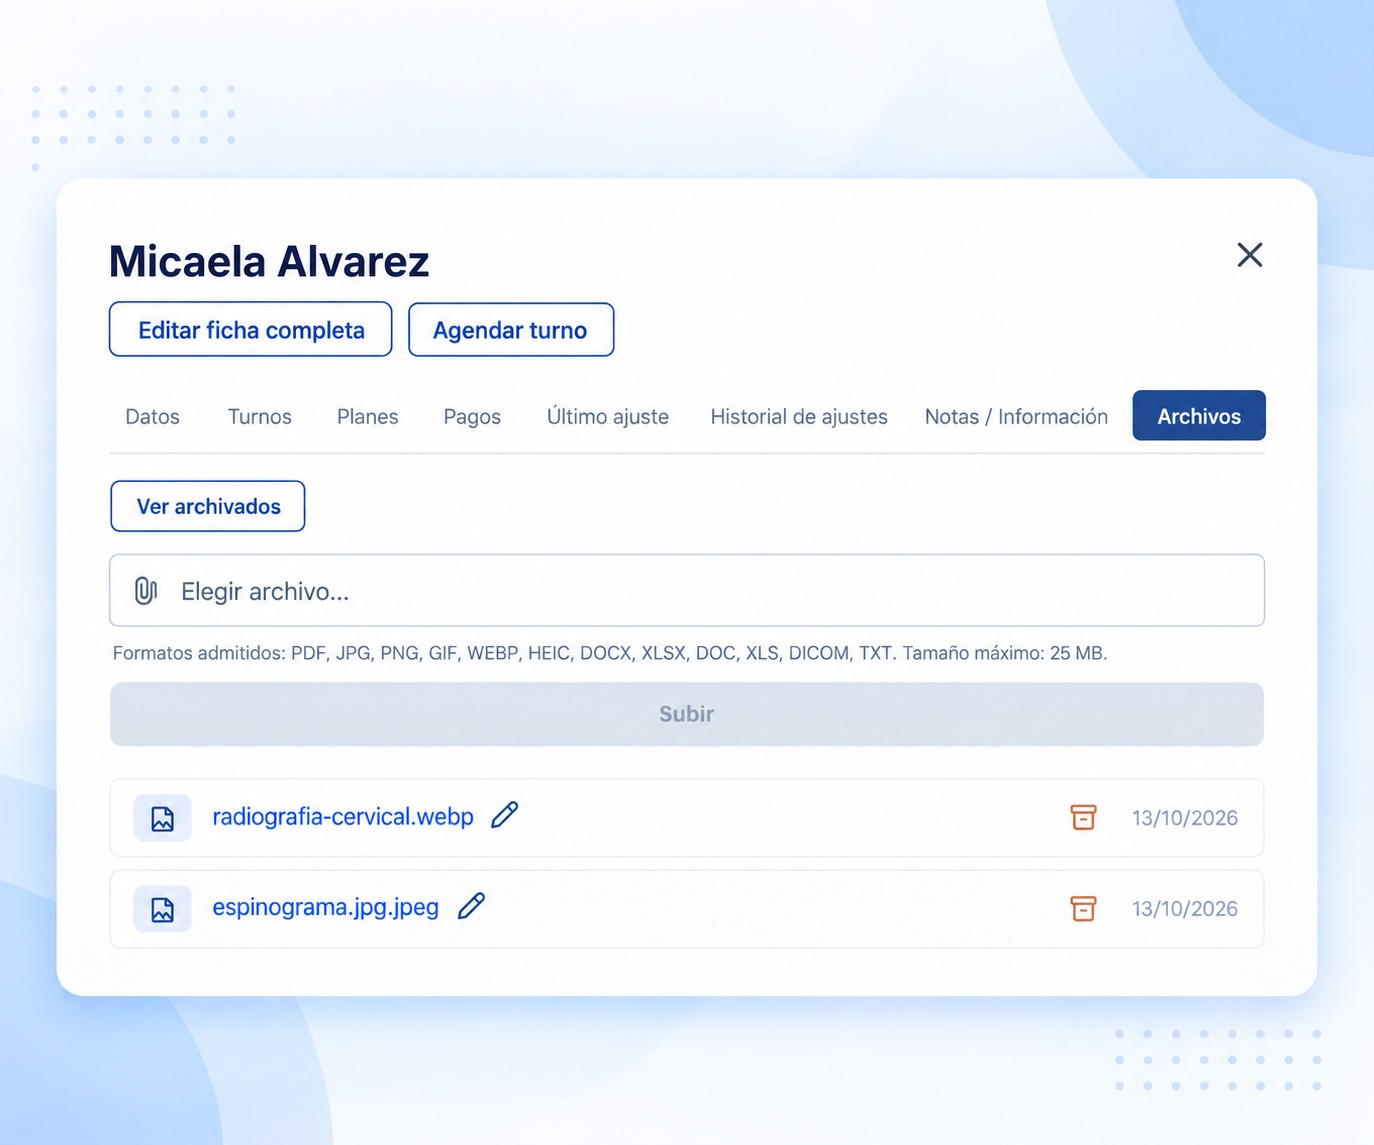View the Historial de ajustes tab
The height and width of the screenshot is (1145, 1374).
point(799,416)
